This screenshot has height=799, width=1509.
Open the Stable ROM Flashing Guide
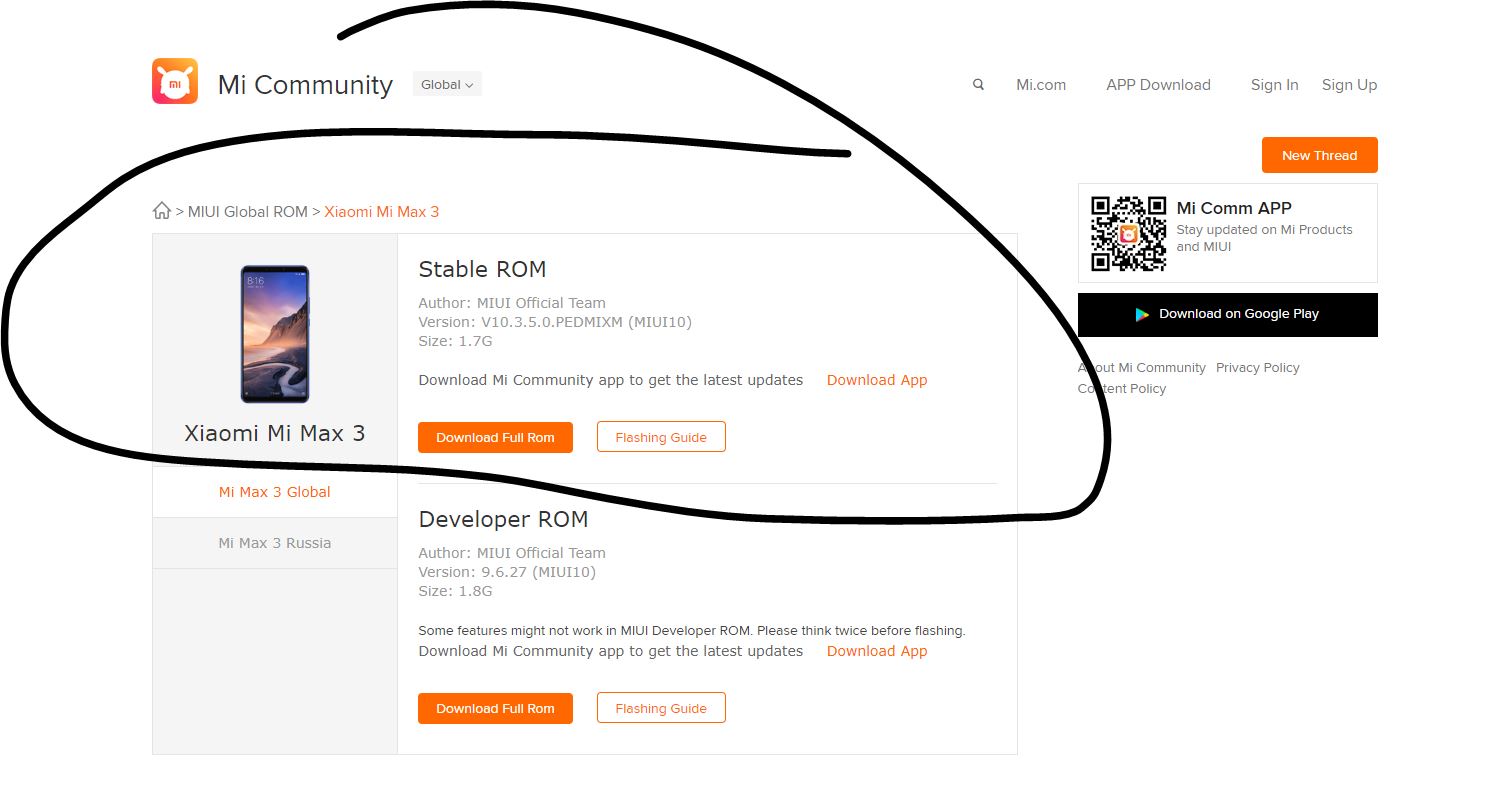(x=661, y=437)
